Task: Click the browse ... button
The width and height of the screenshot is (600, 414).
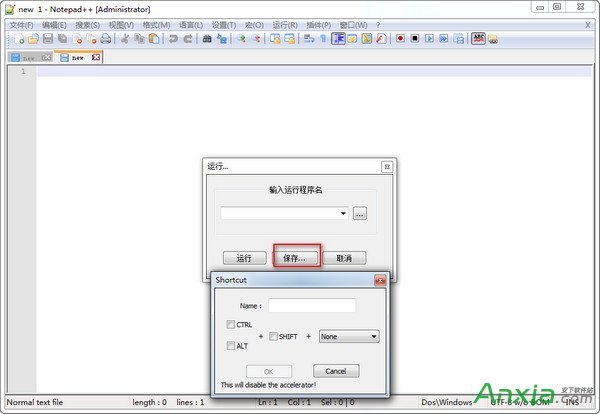Action: (x=359, y=214)
